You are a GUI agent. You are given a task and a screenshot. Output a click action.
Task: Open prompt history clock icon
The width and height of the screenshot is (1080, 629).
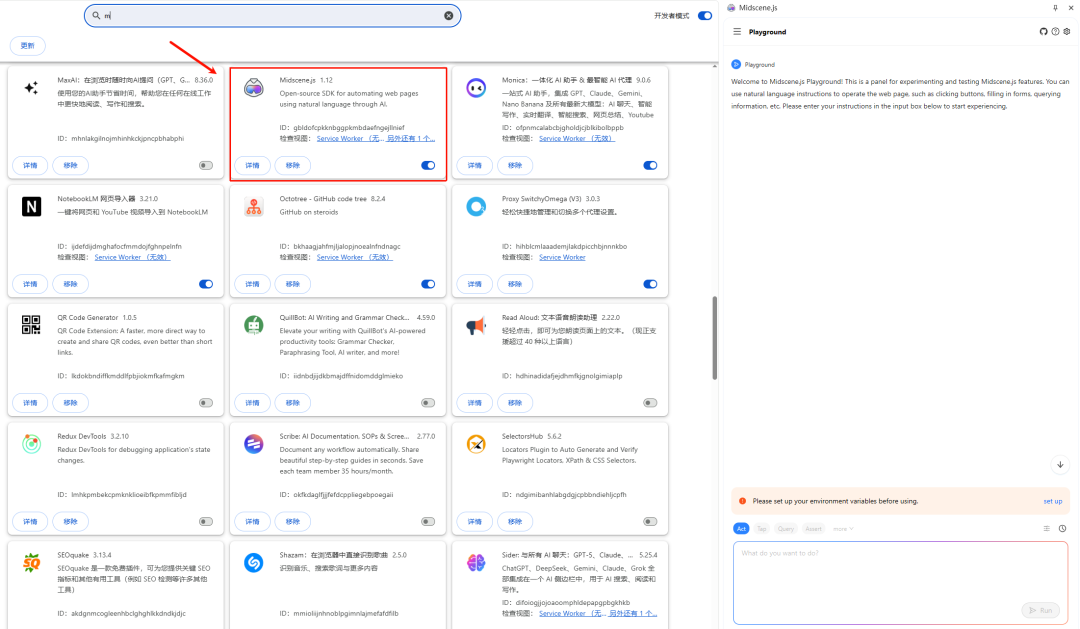point(1062,528)
